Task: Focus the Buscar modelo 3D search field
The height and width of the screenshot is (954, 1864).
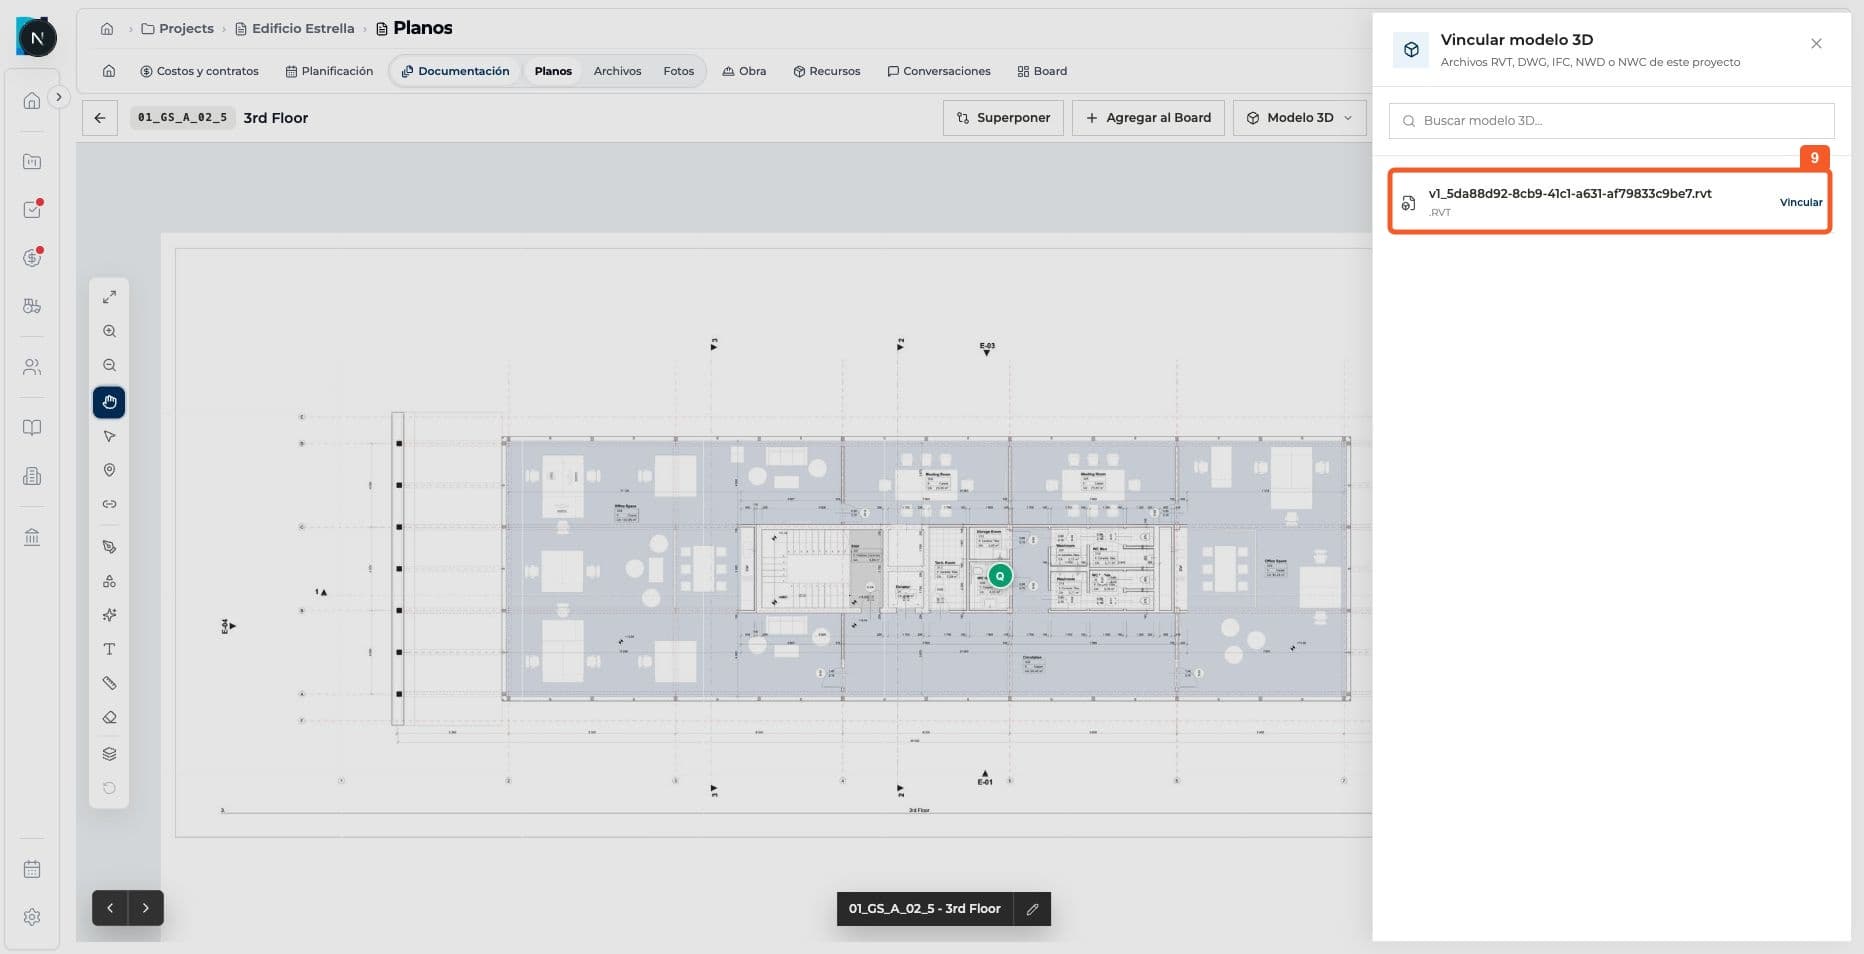Action: pyautogui.click(x=1611, y=121)
